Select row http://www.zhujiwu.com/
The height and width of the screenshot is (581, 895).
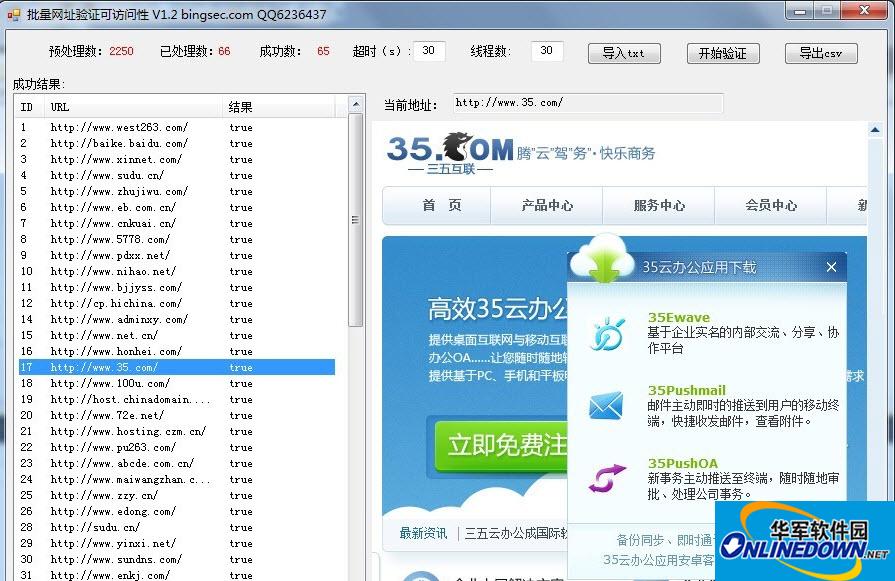coord(175,191)
